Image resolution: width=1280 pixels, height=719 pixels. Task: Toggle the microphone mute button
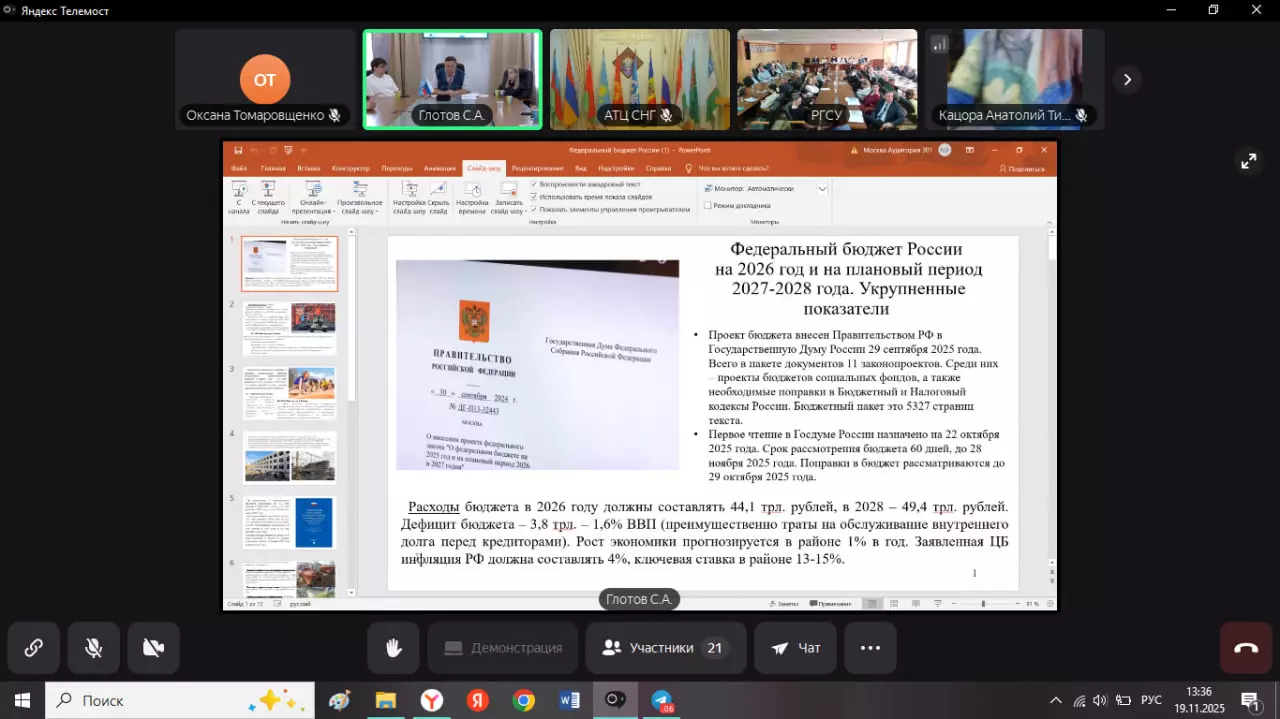pyautogui.click(x=93, y=648)
